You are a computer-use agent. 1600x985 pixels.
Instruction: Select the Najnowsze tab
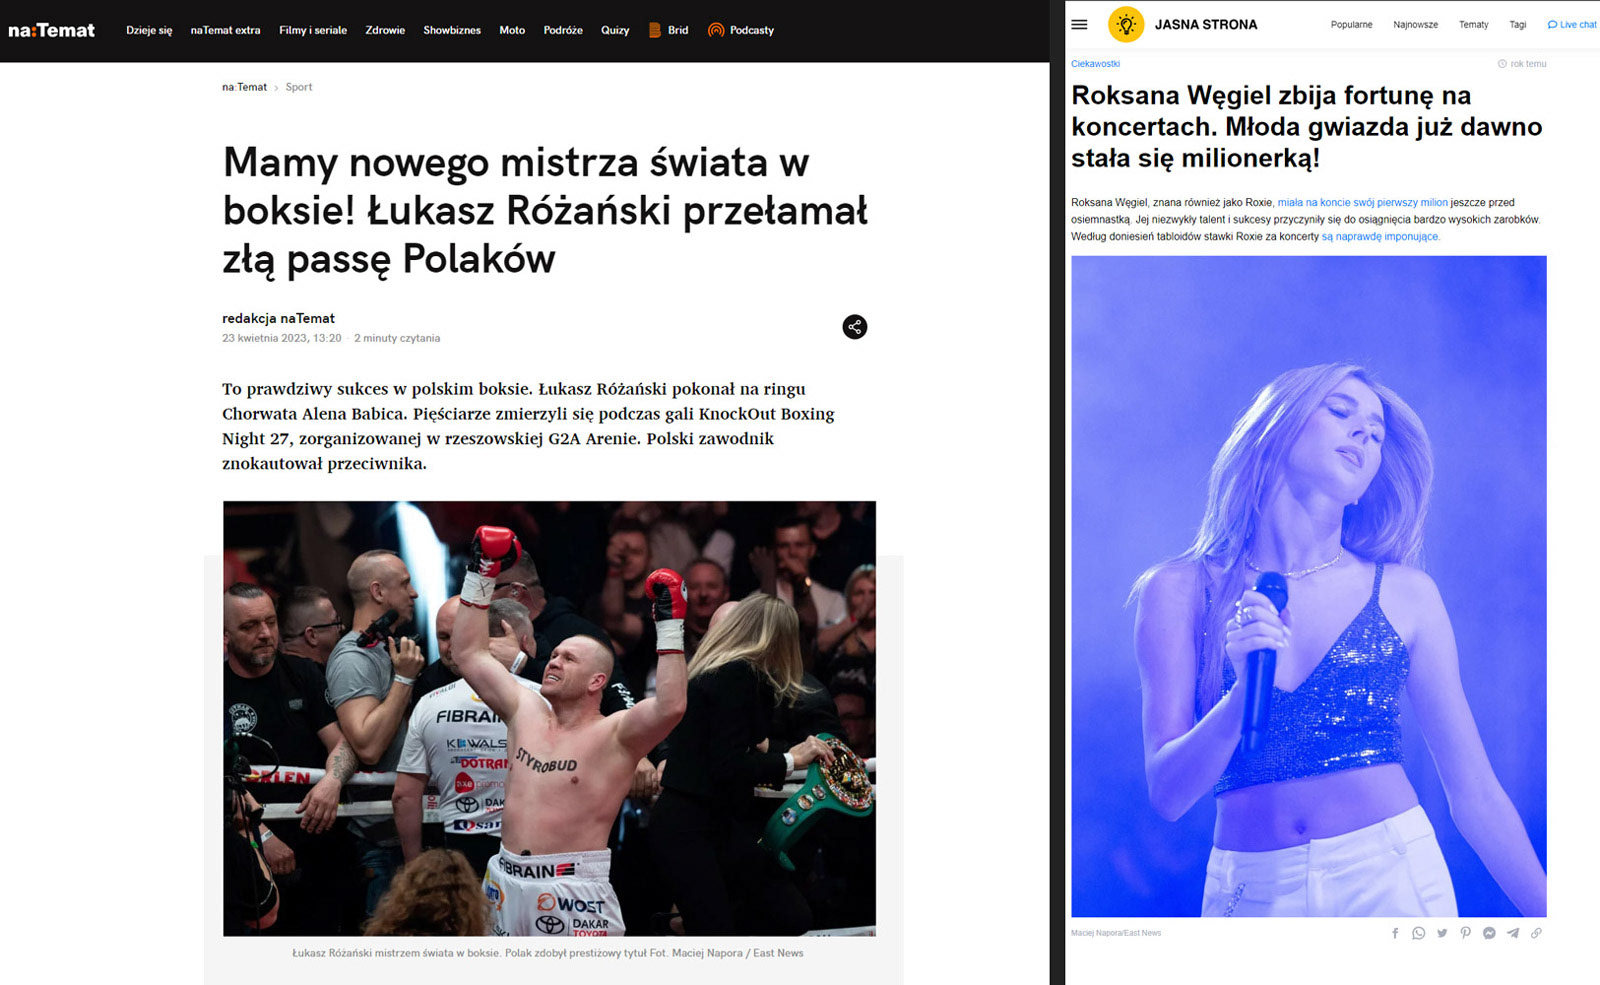point(1415,25)
